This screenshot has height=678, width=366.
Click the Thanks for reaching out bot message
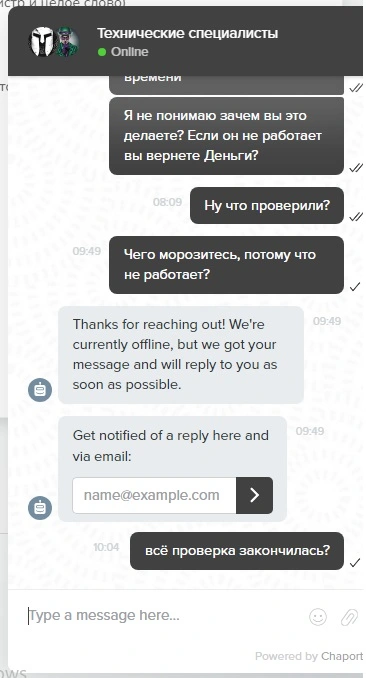click(x=181, y=355)
